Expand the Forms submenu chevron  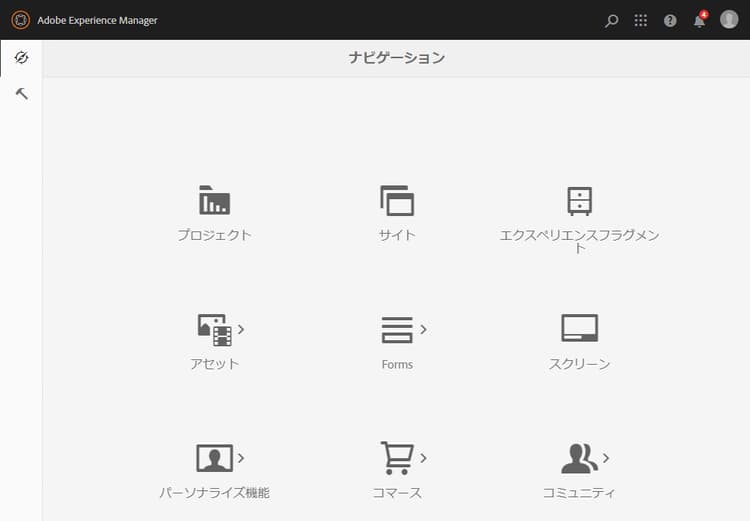423,330
